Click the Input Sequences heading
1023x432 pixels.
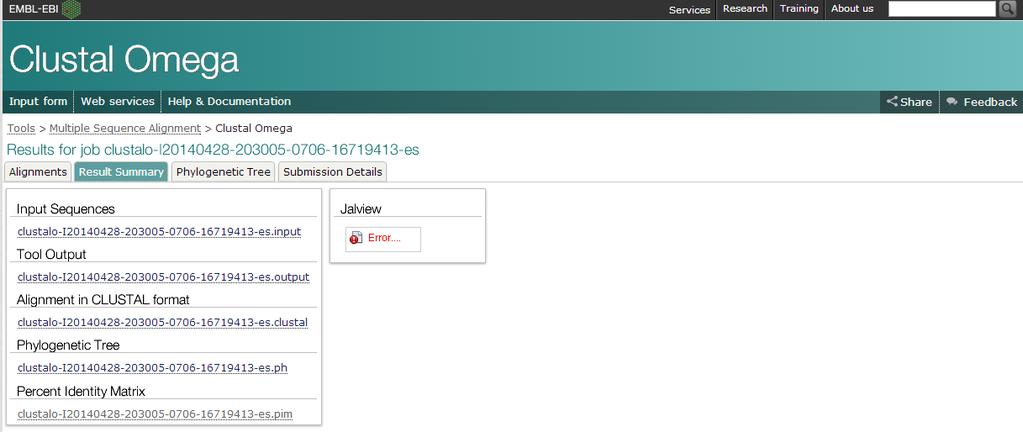click(66, 209)
